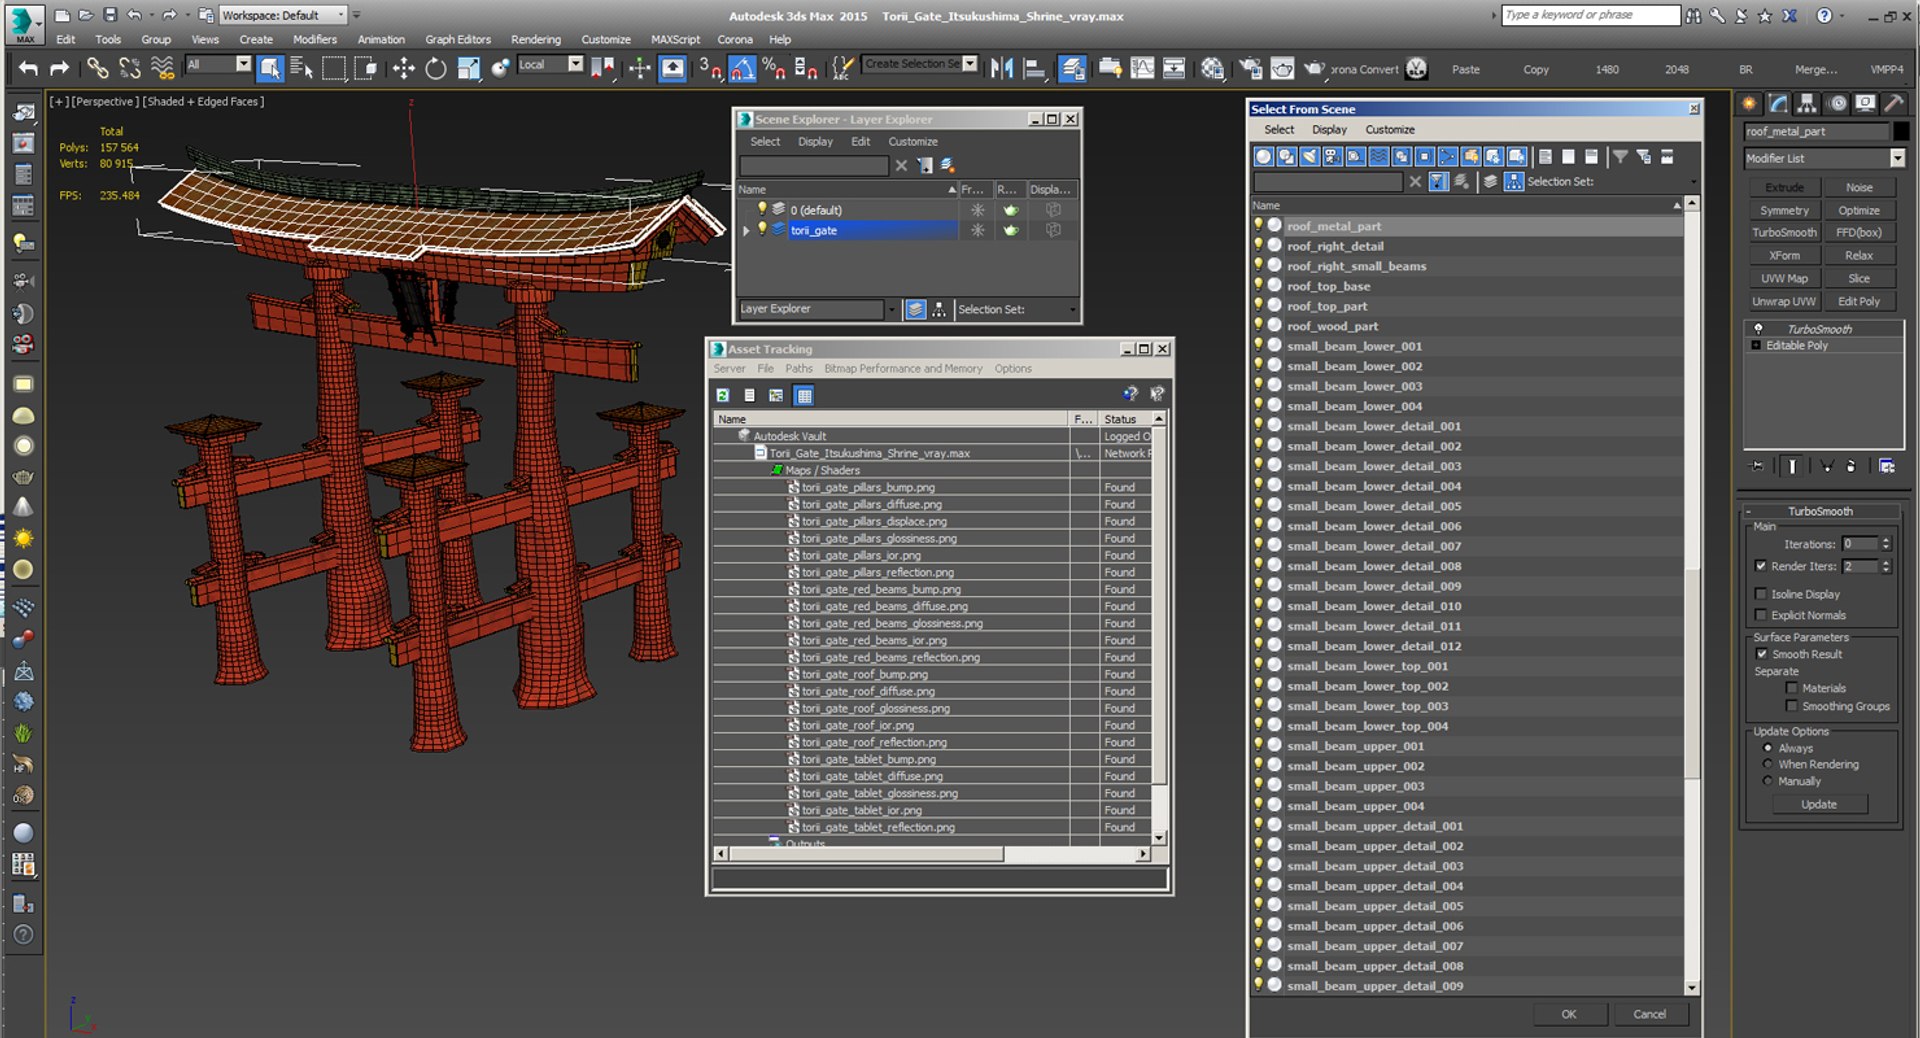Toggle Display Lights filter in Select From Scene
The height and width of the screenshot is (1038, 1920).
pos(1309,156)
